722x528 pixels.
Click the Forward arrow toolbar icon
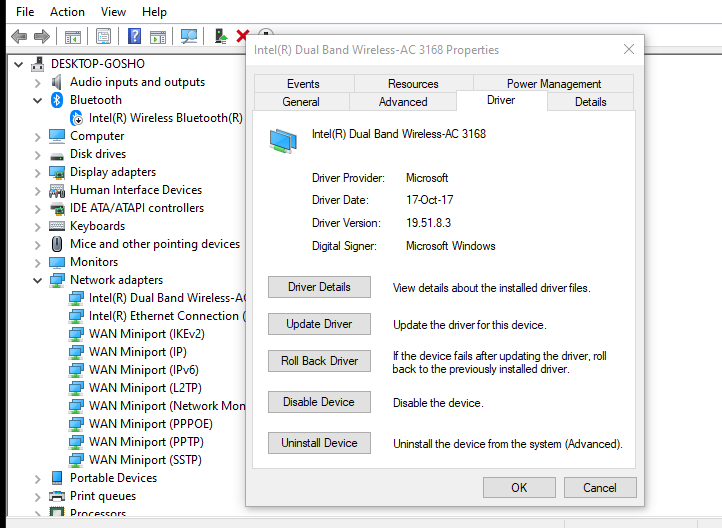[x=42, y=36]
